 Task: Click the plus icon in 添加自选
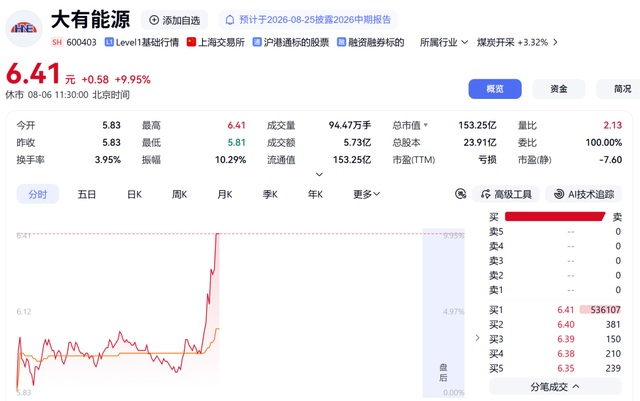pyautogui.click(x=154, y=20)
